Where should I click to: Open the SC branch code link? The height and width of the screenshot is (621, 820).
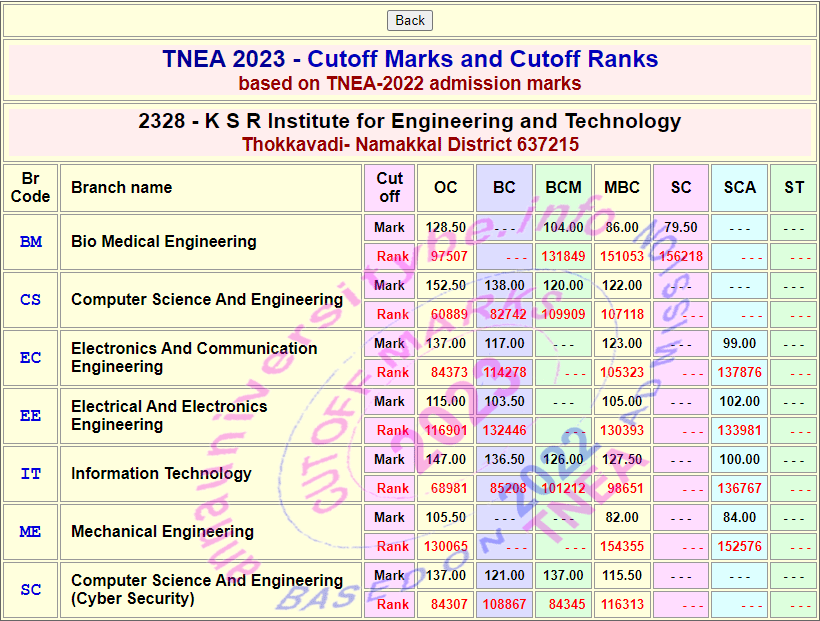(x=30, y=590)
